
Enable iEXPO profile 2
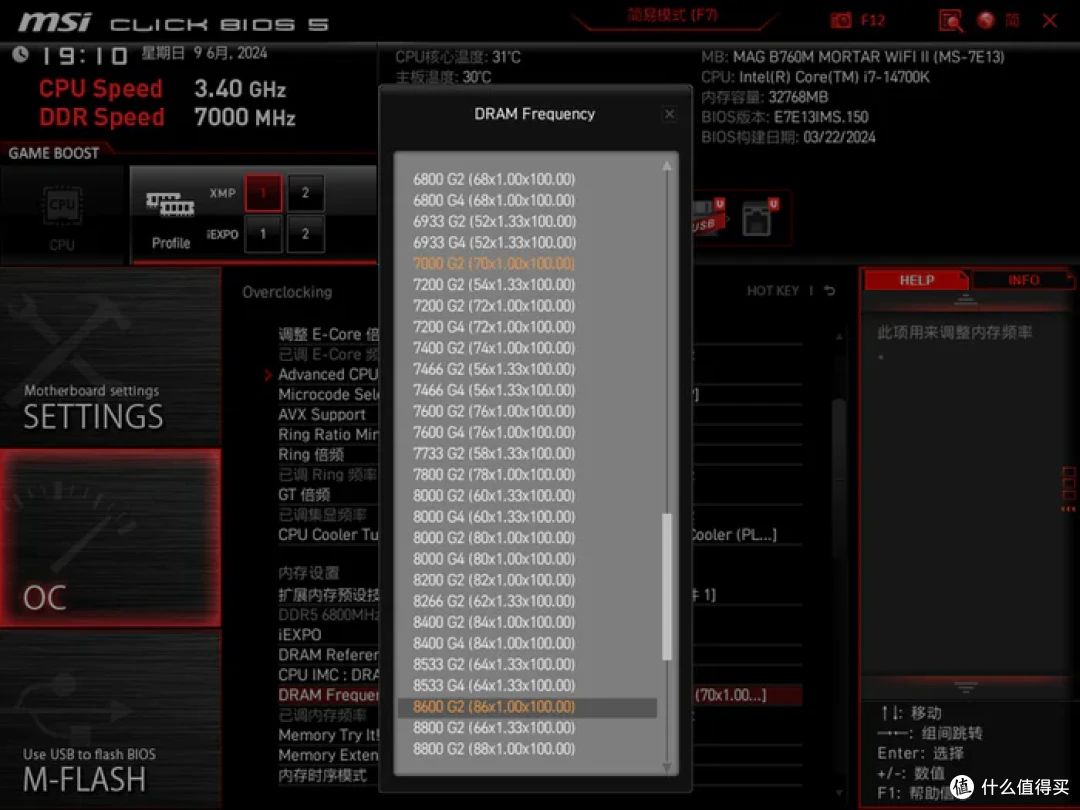pos(305,234)
